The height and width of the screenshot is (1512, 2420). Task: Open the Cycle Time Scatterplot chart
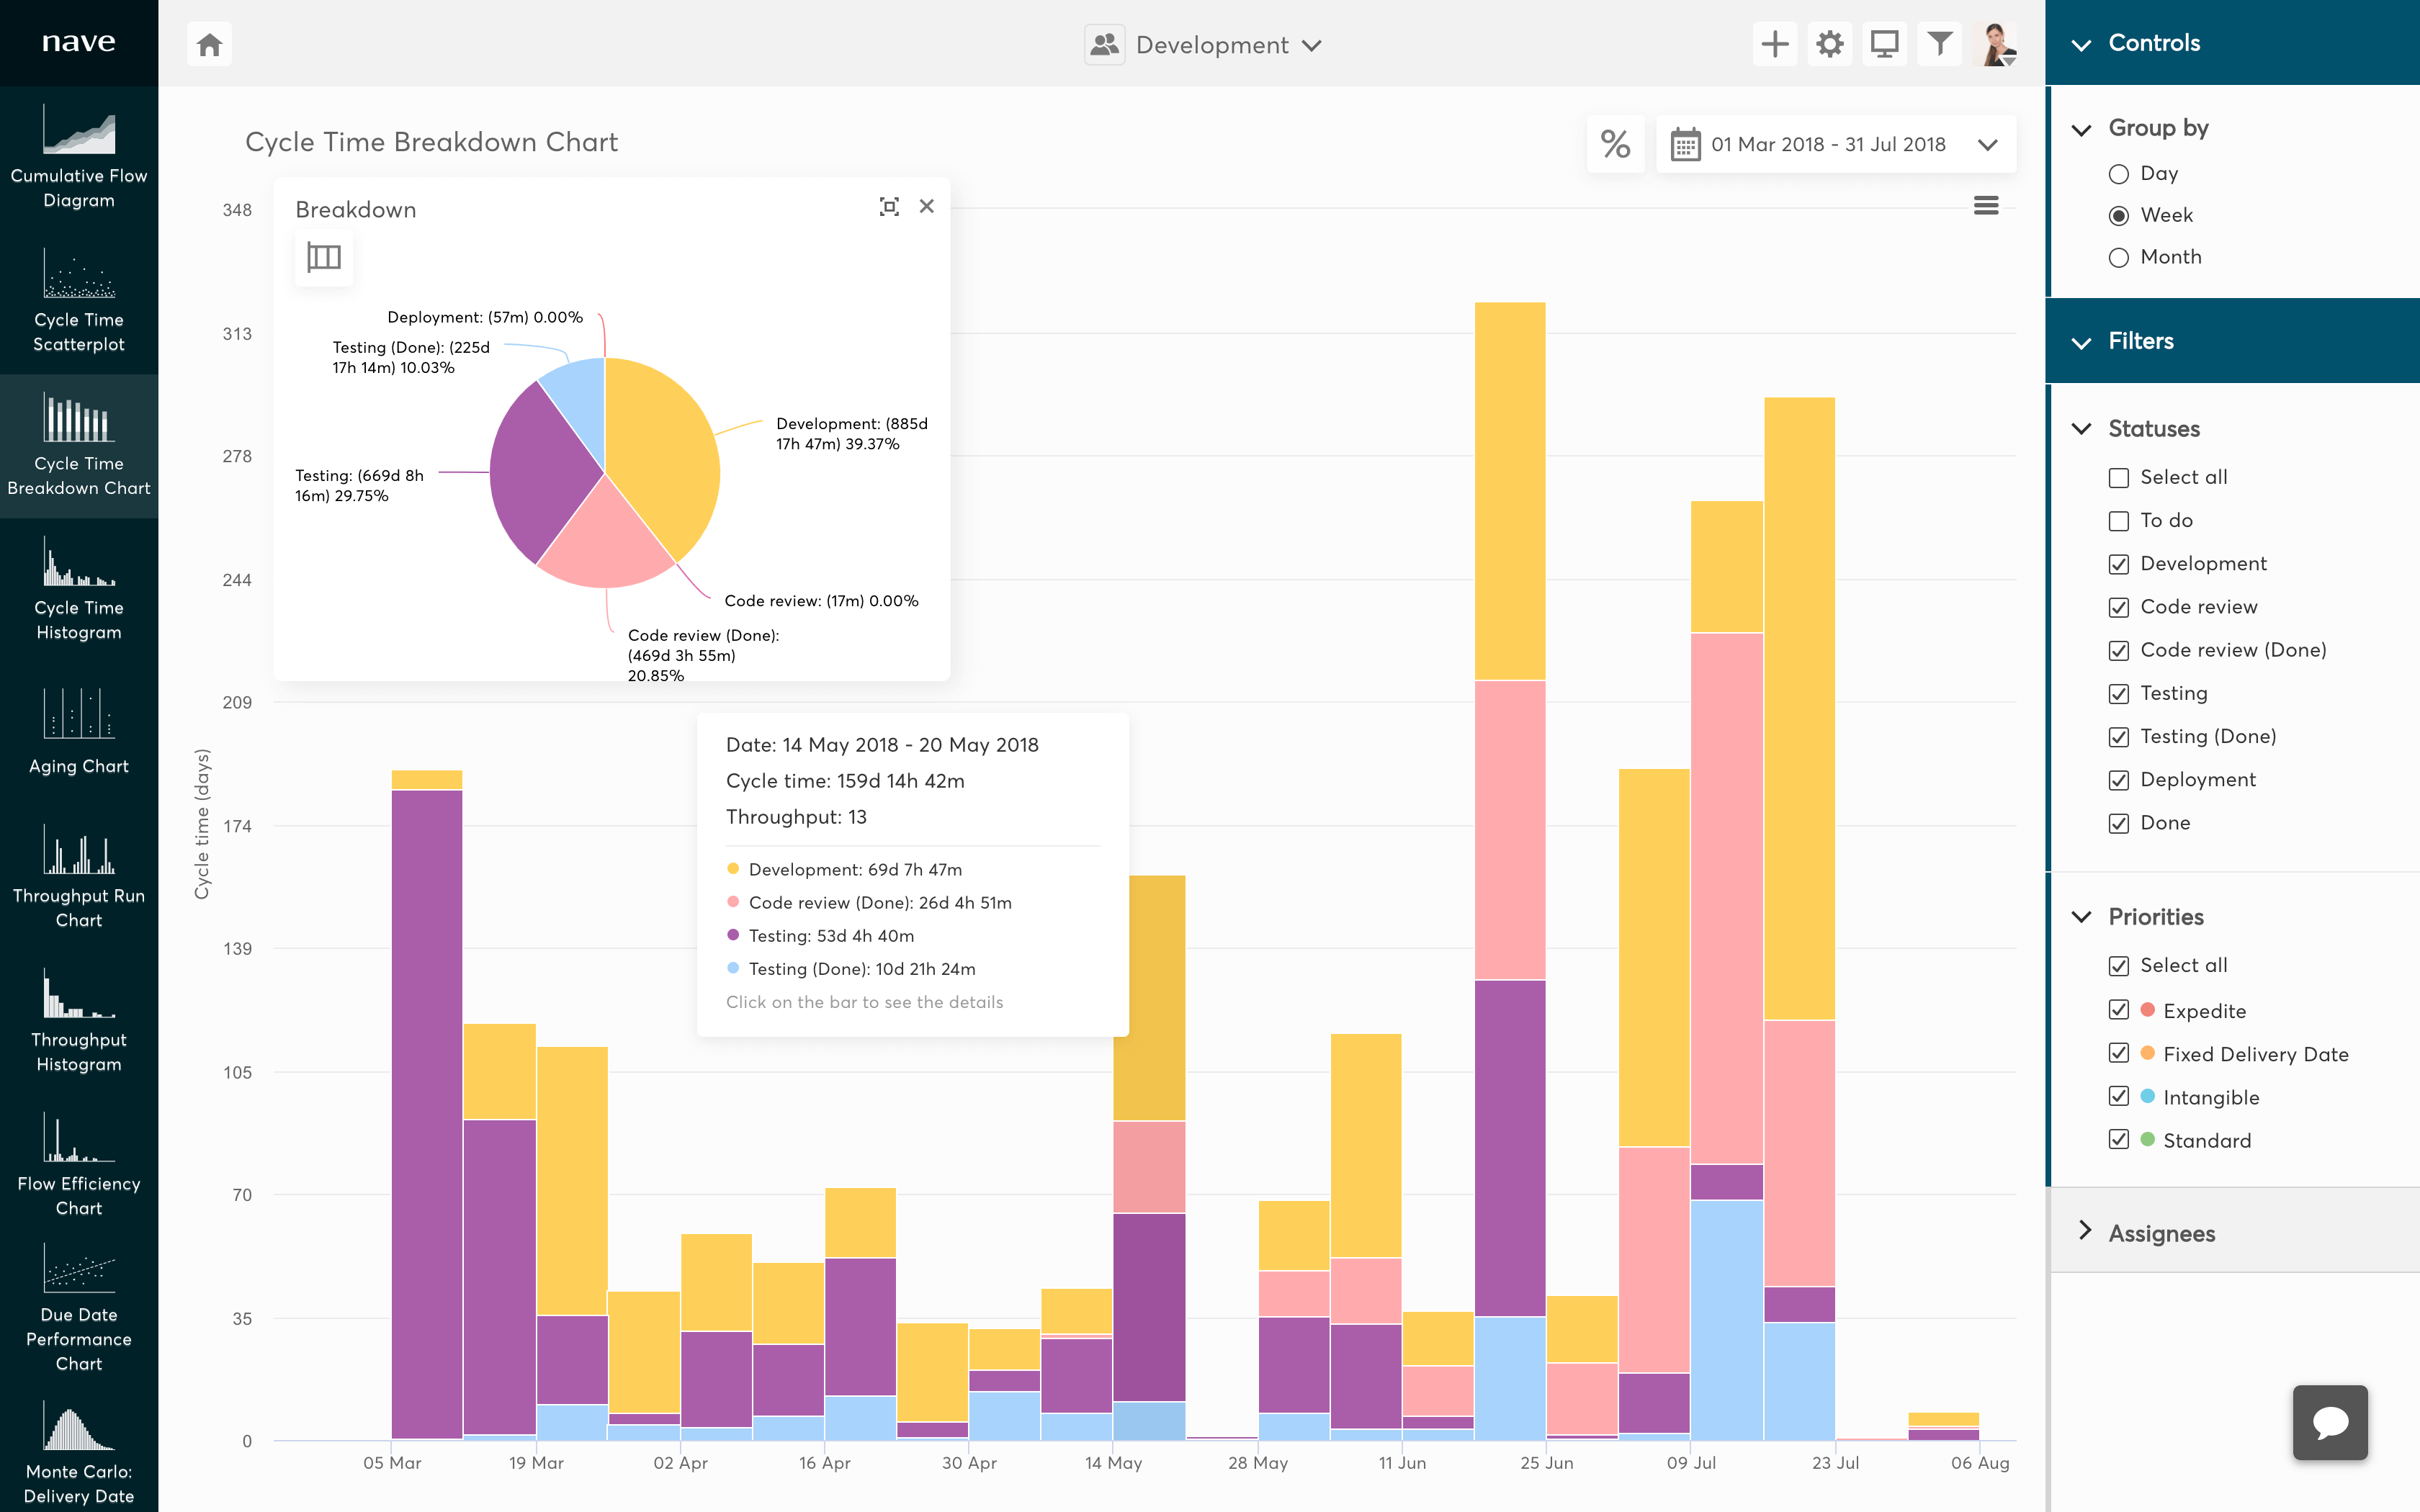coord(79,301)
